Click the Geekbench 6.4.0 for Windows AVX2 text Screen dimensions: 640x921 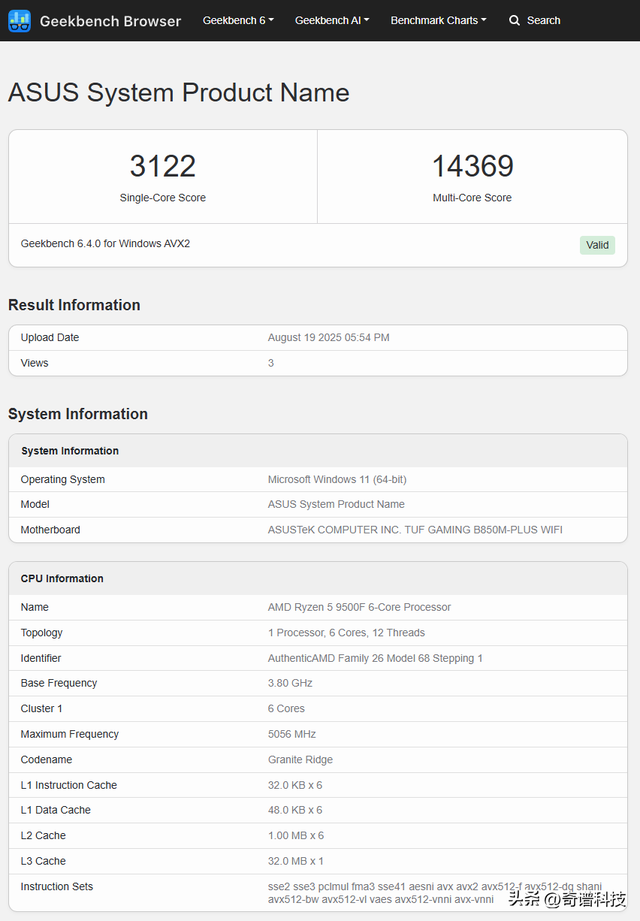point(105,243)
